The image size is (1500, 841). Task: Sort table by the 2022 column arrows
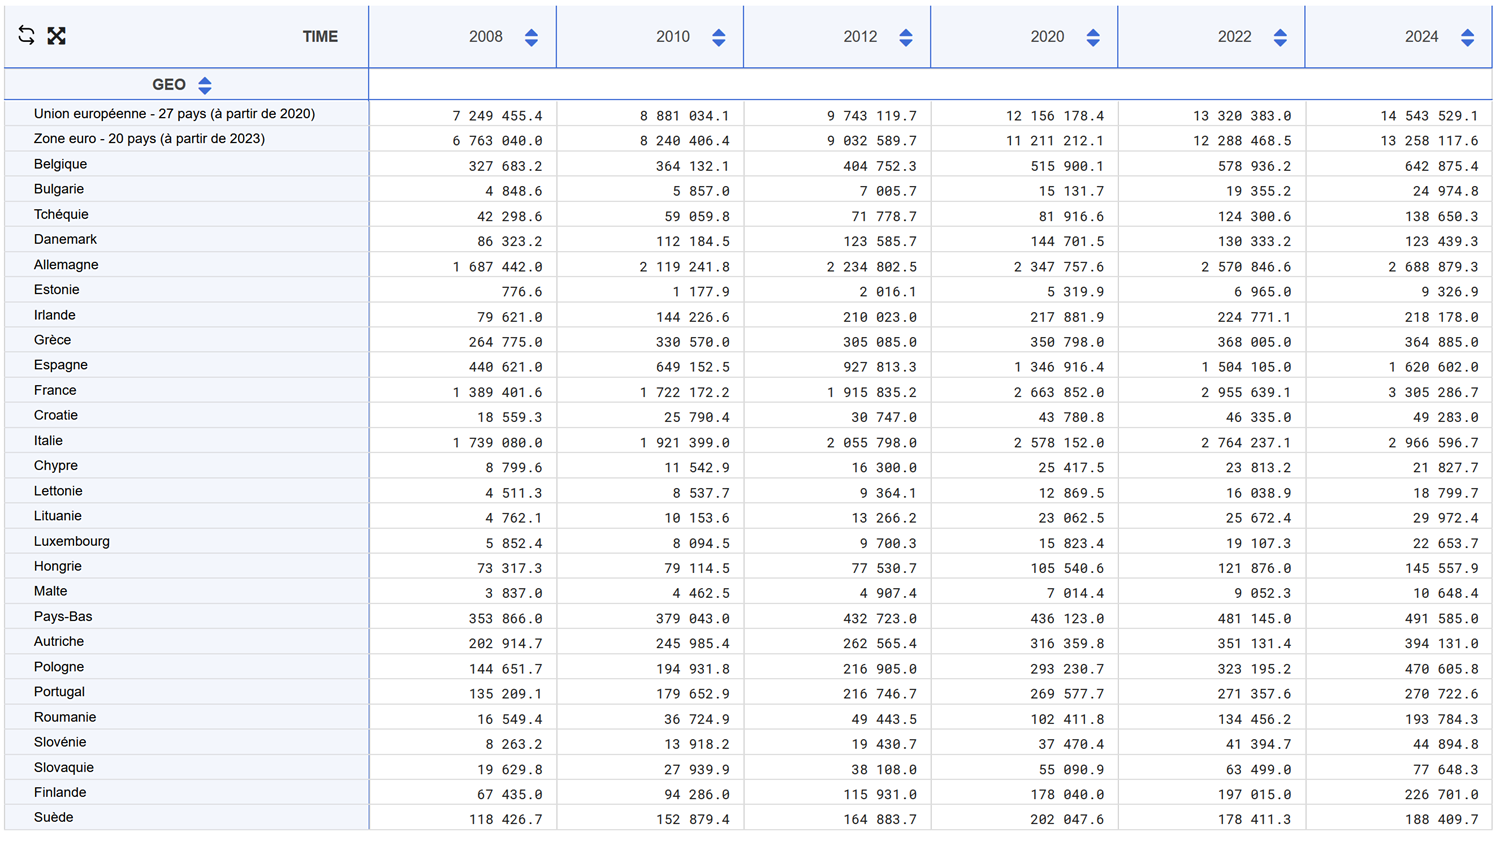tap(1280, 37)
